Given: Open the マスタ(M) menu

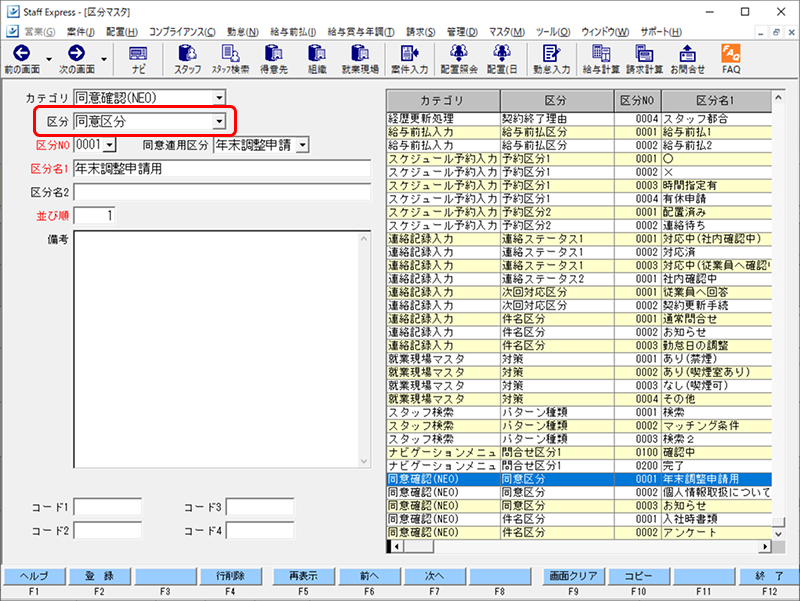Looking at the screenshot, I should pos(506,32).
